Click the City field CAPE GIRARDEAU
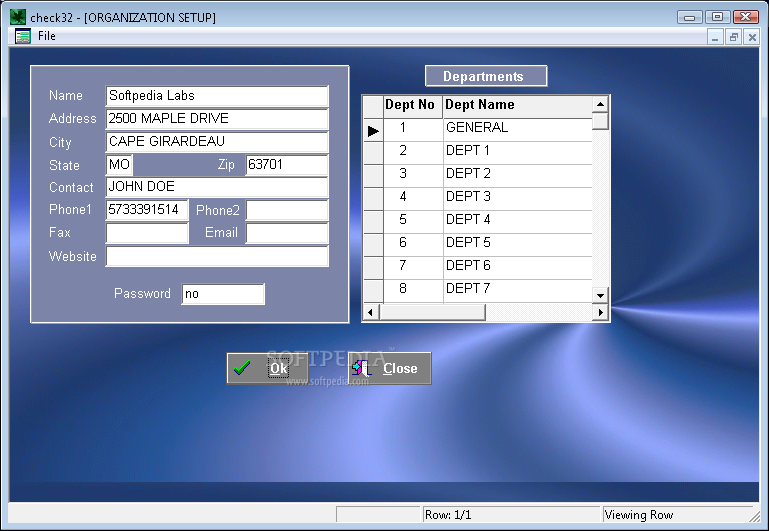Screen dimensions: 769x531 (x=217, y=142)
